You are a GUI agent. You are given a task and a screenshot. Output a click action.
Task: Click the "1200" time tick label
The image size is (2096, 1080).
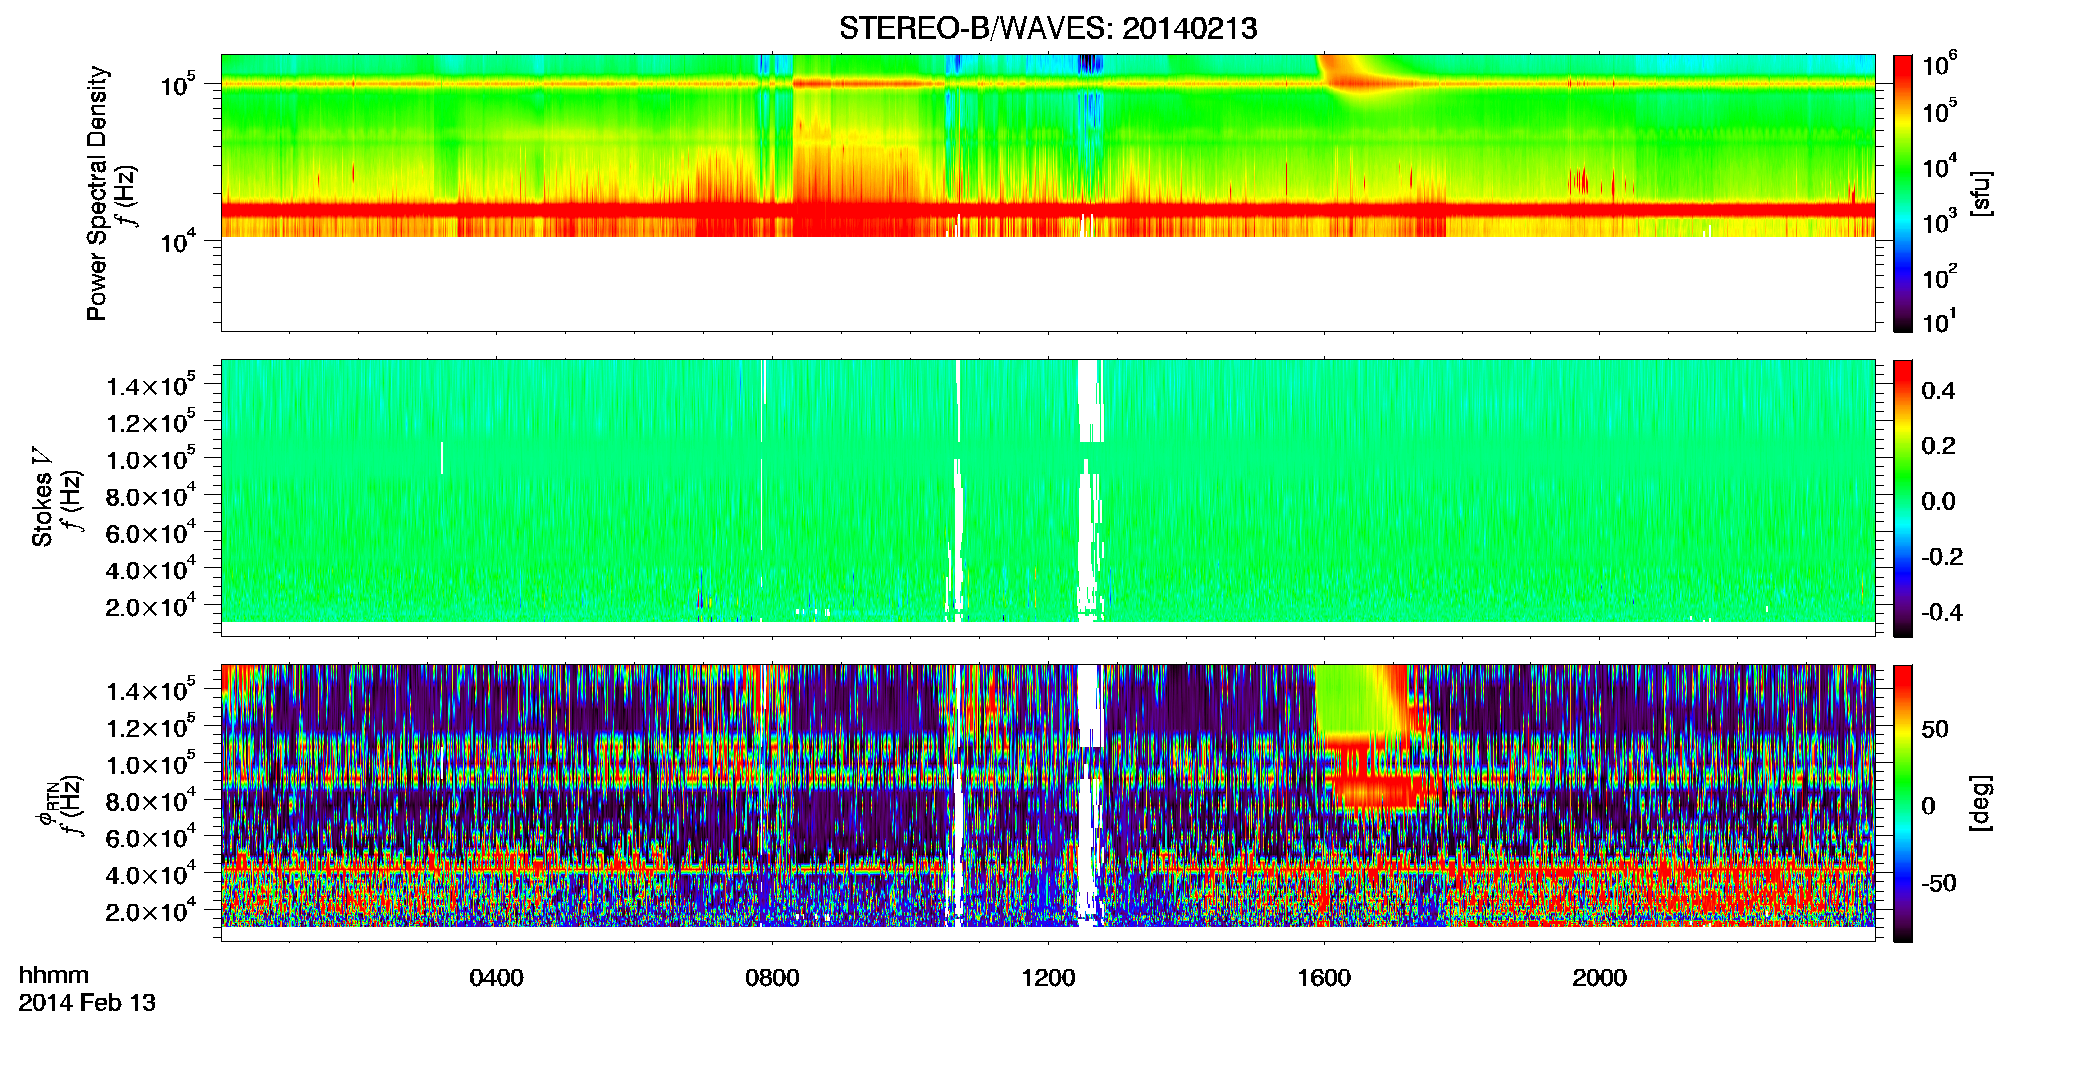tap(1048, 978)
